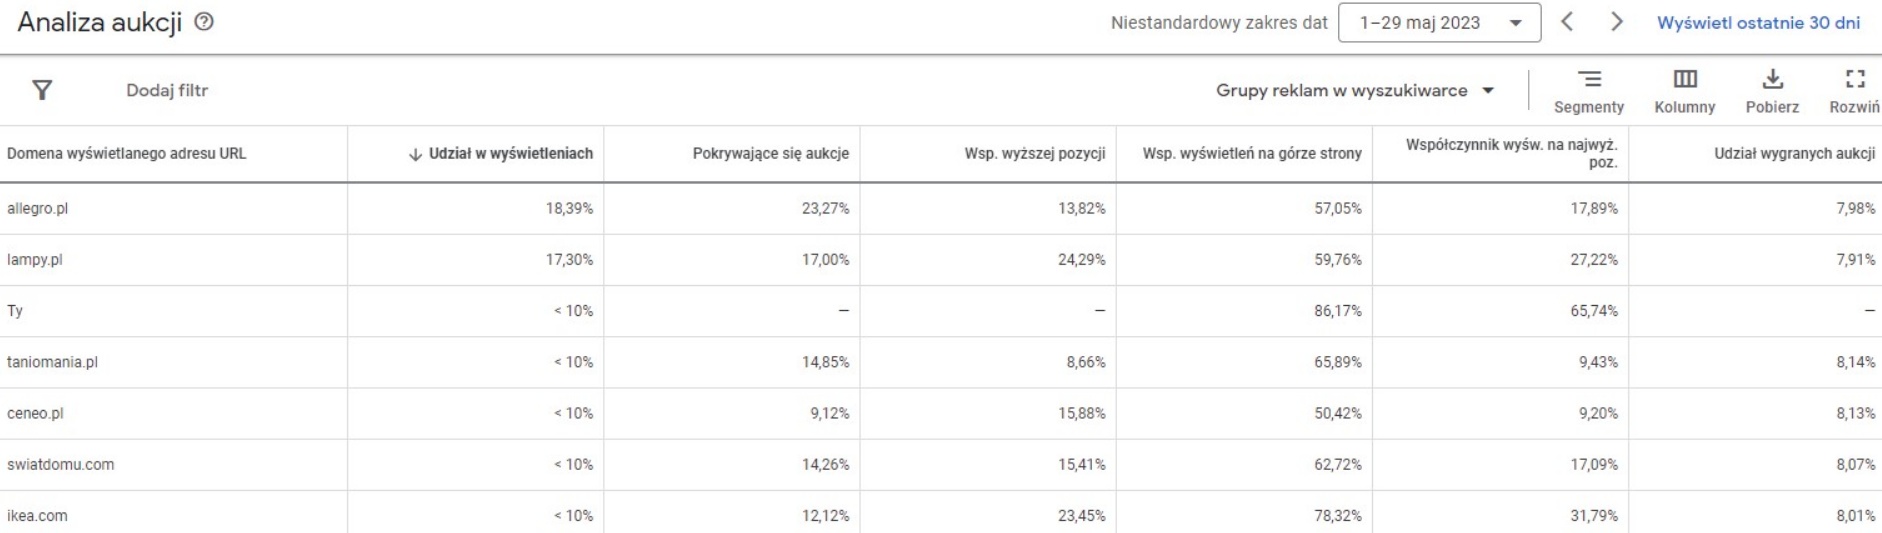Sort by Pokrywające się aukcje column
The width and height of the screenshot is (1882, 533).
770,154
